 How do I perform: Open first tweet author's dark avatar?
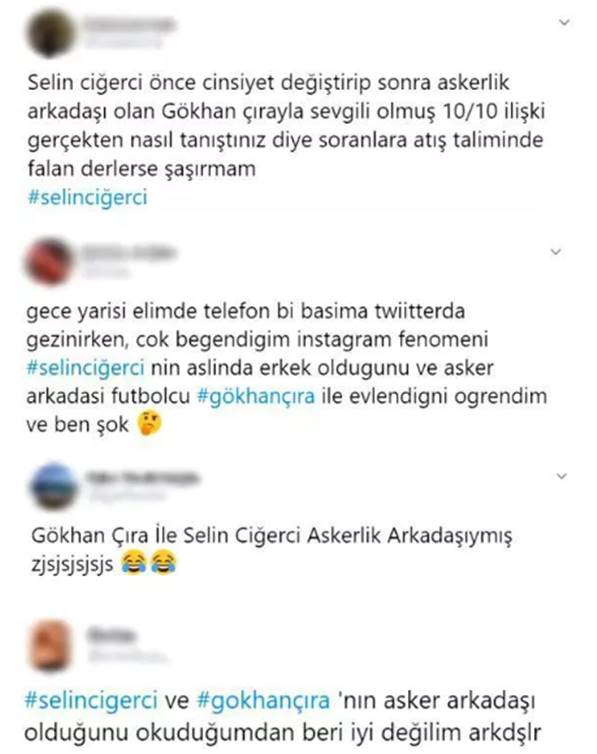pos(50,34)
